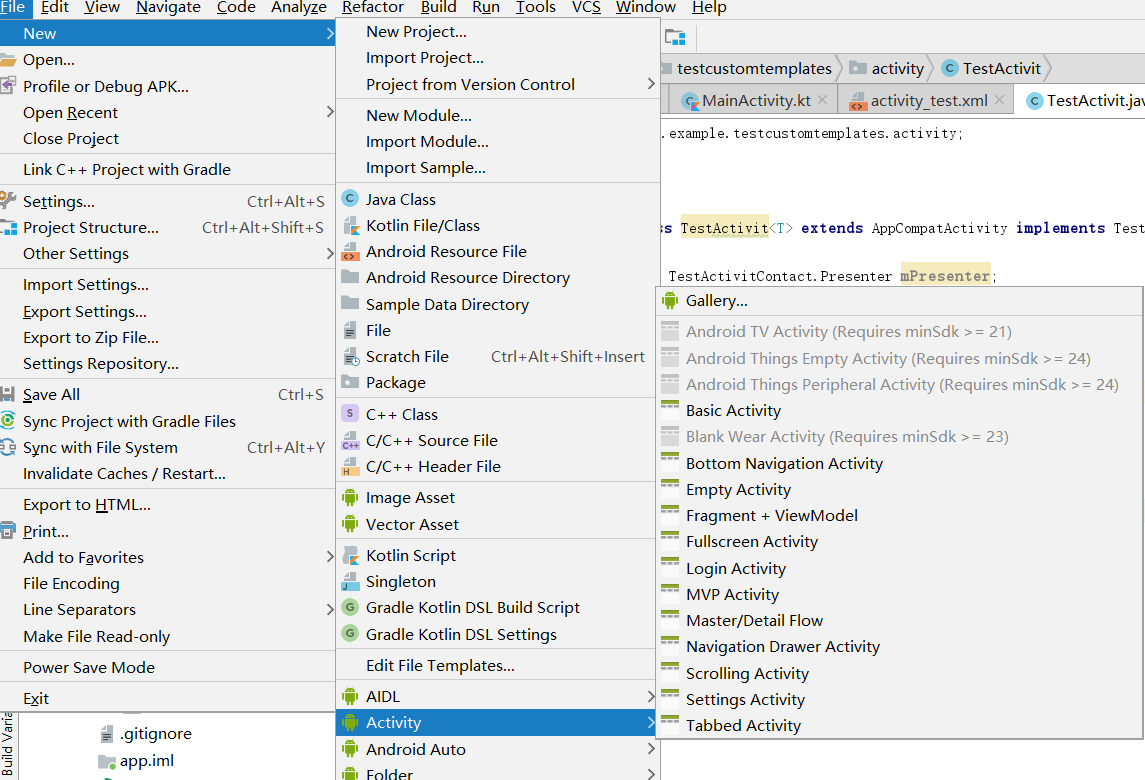
Task: Click the Android Resource Directory folder icon
Action: [351, 278]
